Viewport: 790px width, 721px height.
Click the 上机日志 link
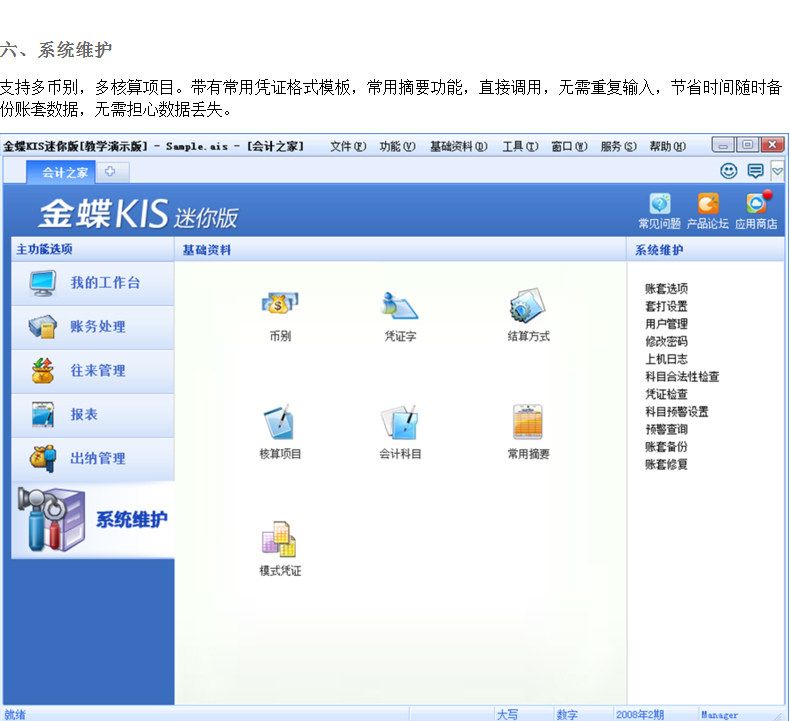pyautogui.click(x=666, y=359)
